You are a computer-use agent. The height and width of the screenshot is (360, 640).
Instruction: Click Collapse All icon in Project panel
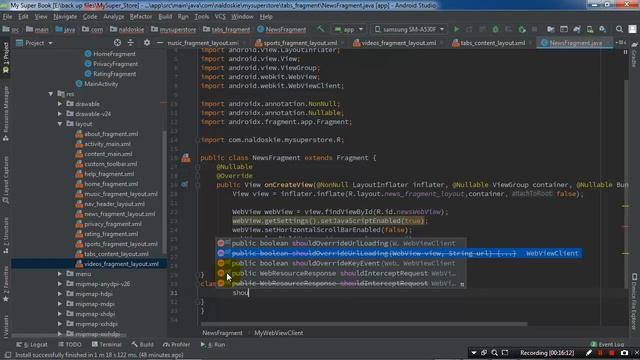tap(131, 42)
